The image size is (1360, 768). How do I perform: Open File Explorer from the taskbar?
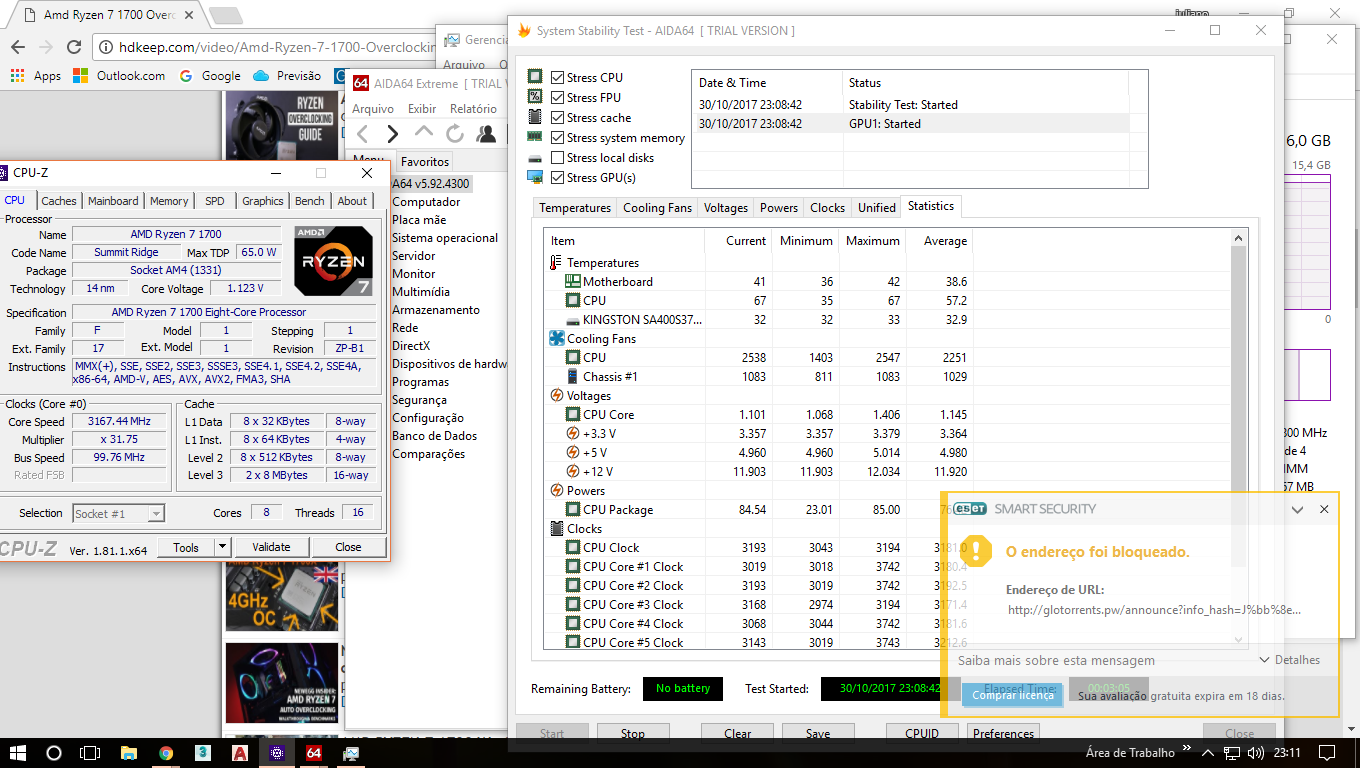tap(129, 753)
